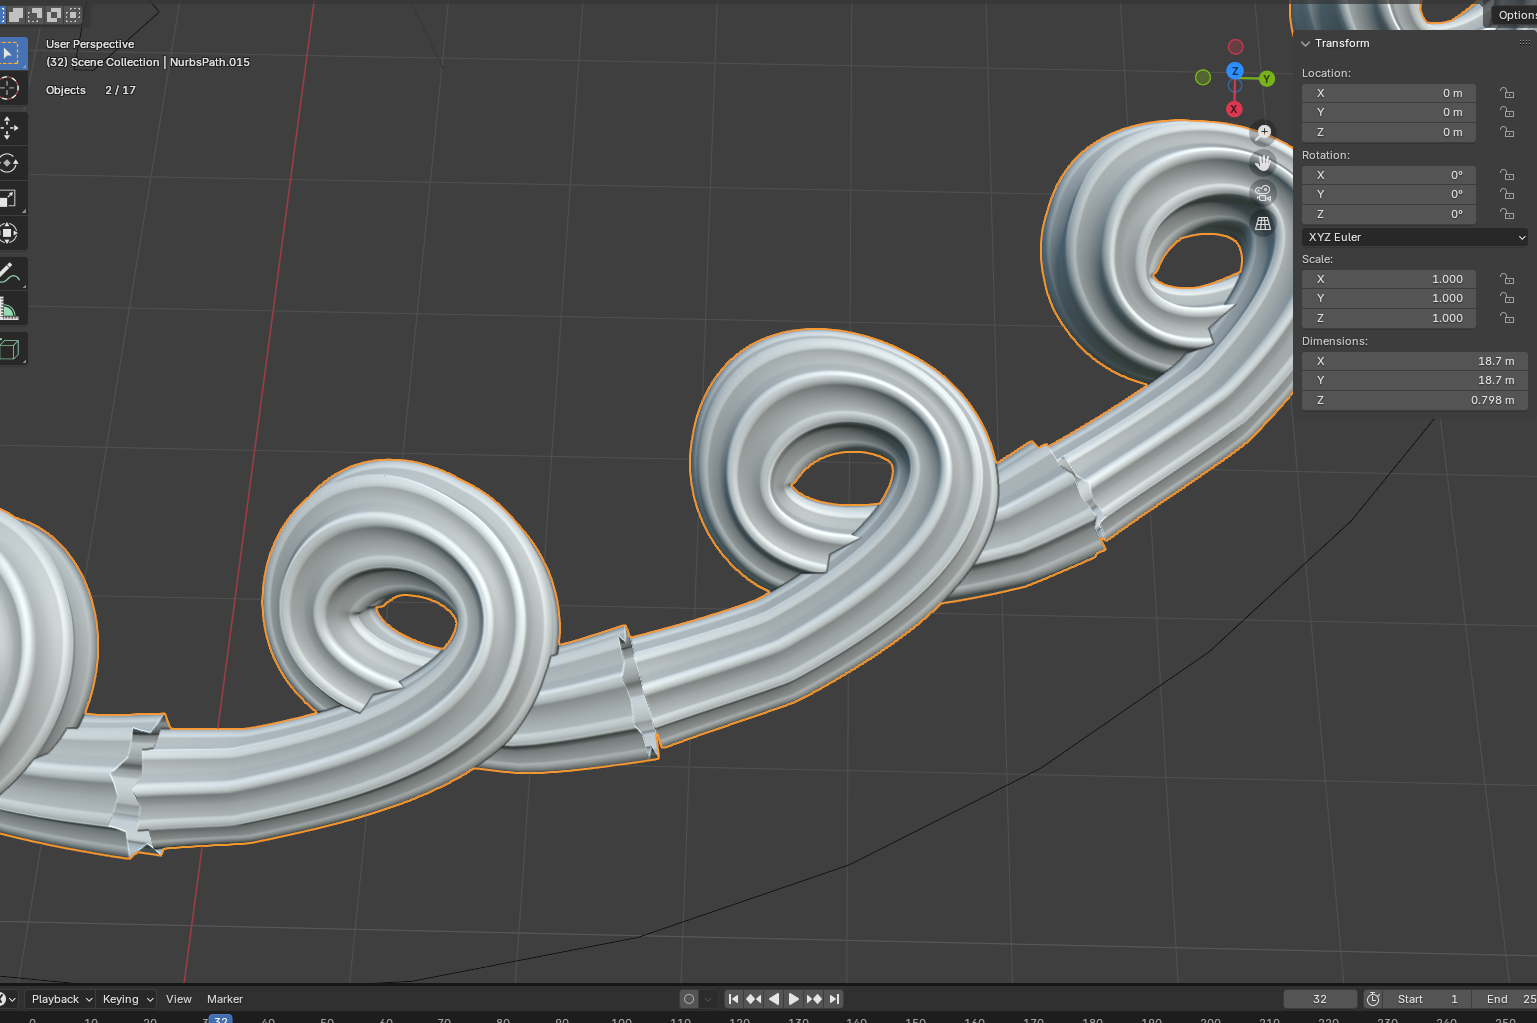
Task: Switch perspective/orthographic grid icon
Action: pos(1264,224)
